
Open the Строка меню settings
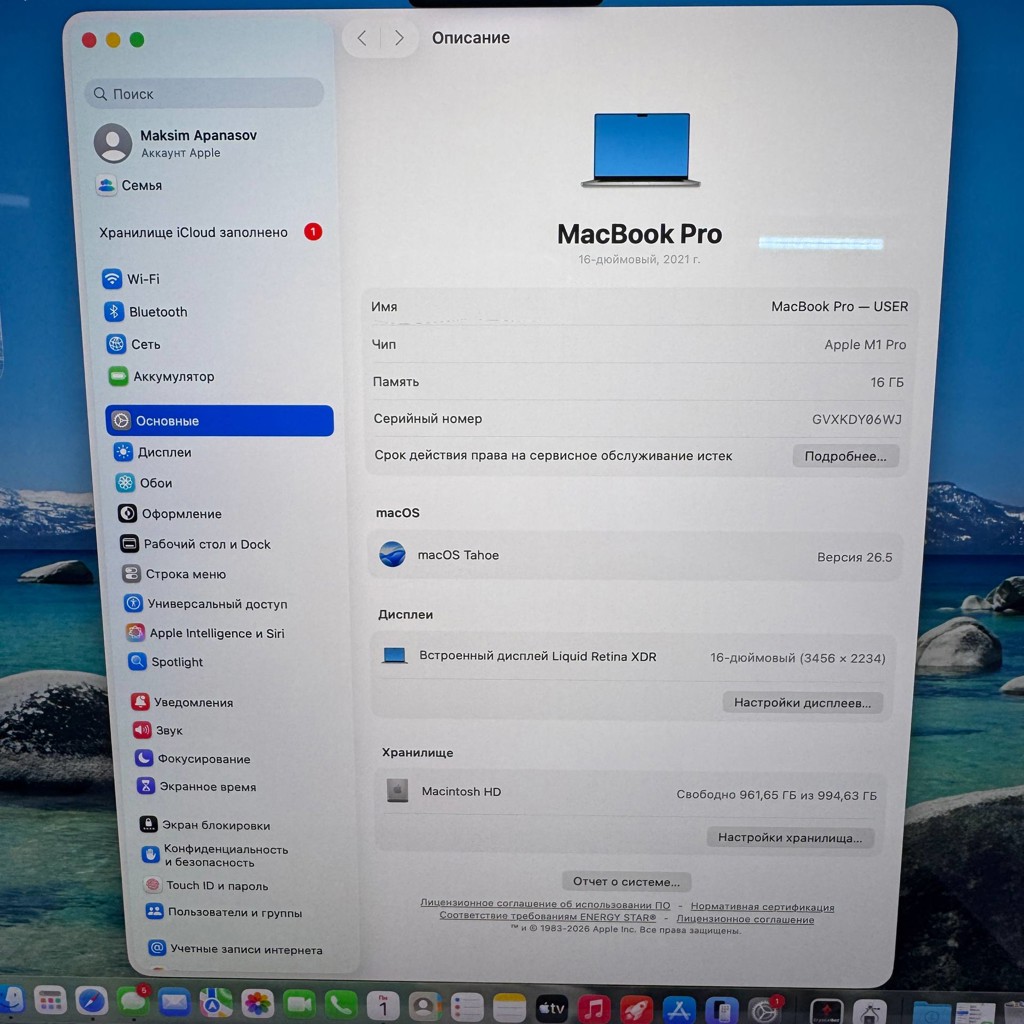[174, 574]
